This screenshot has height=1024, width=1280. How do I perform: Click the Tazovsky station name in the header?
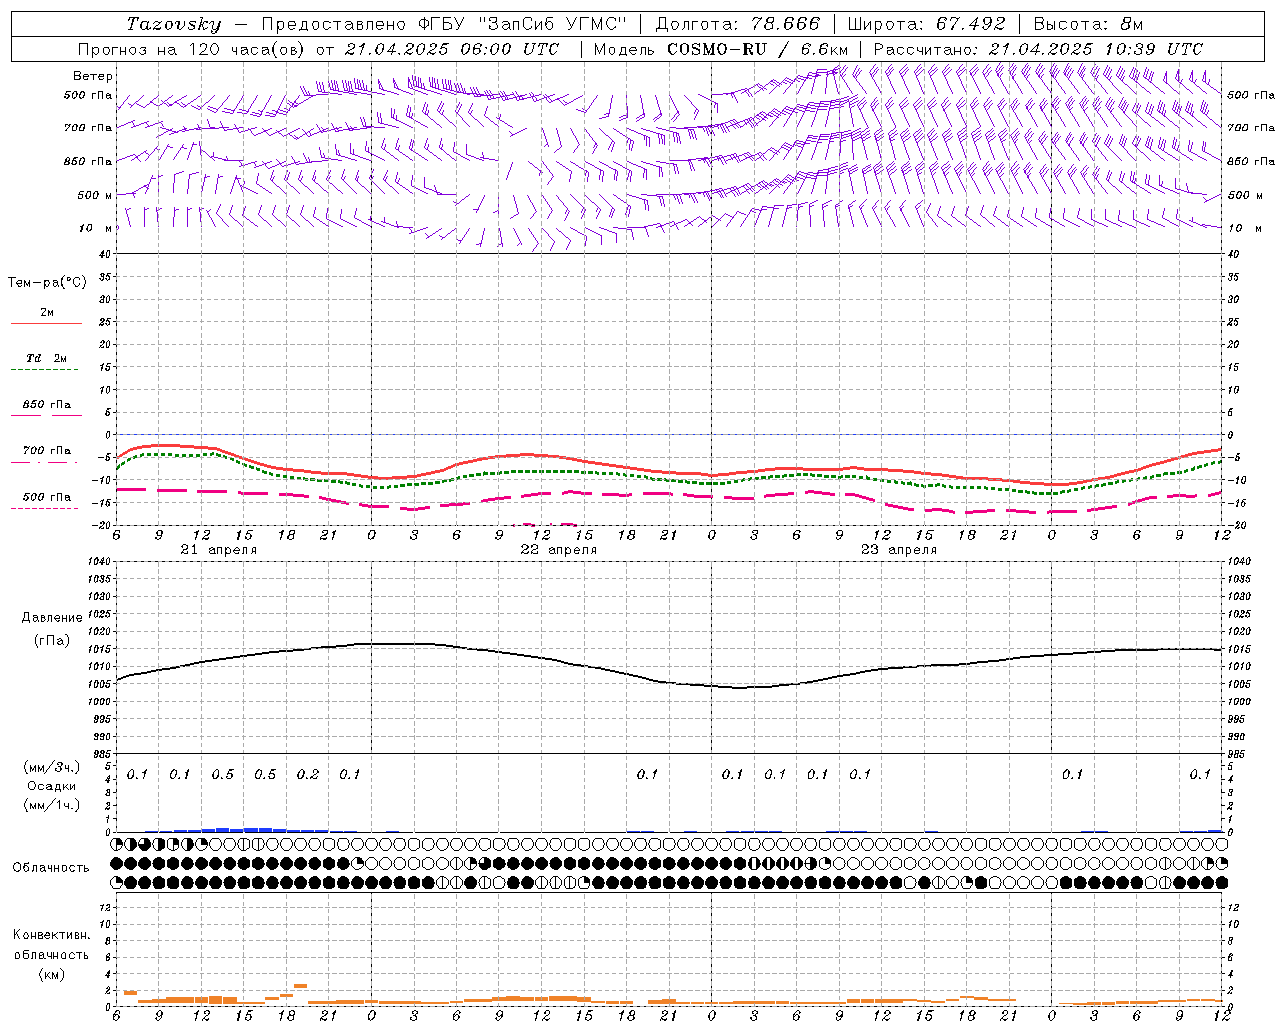173,24
